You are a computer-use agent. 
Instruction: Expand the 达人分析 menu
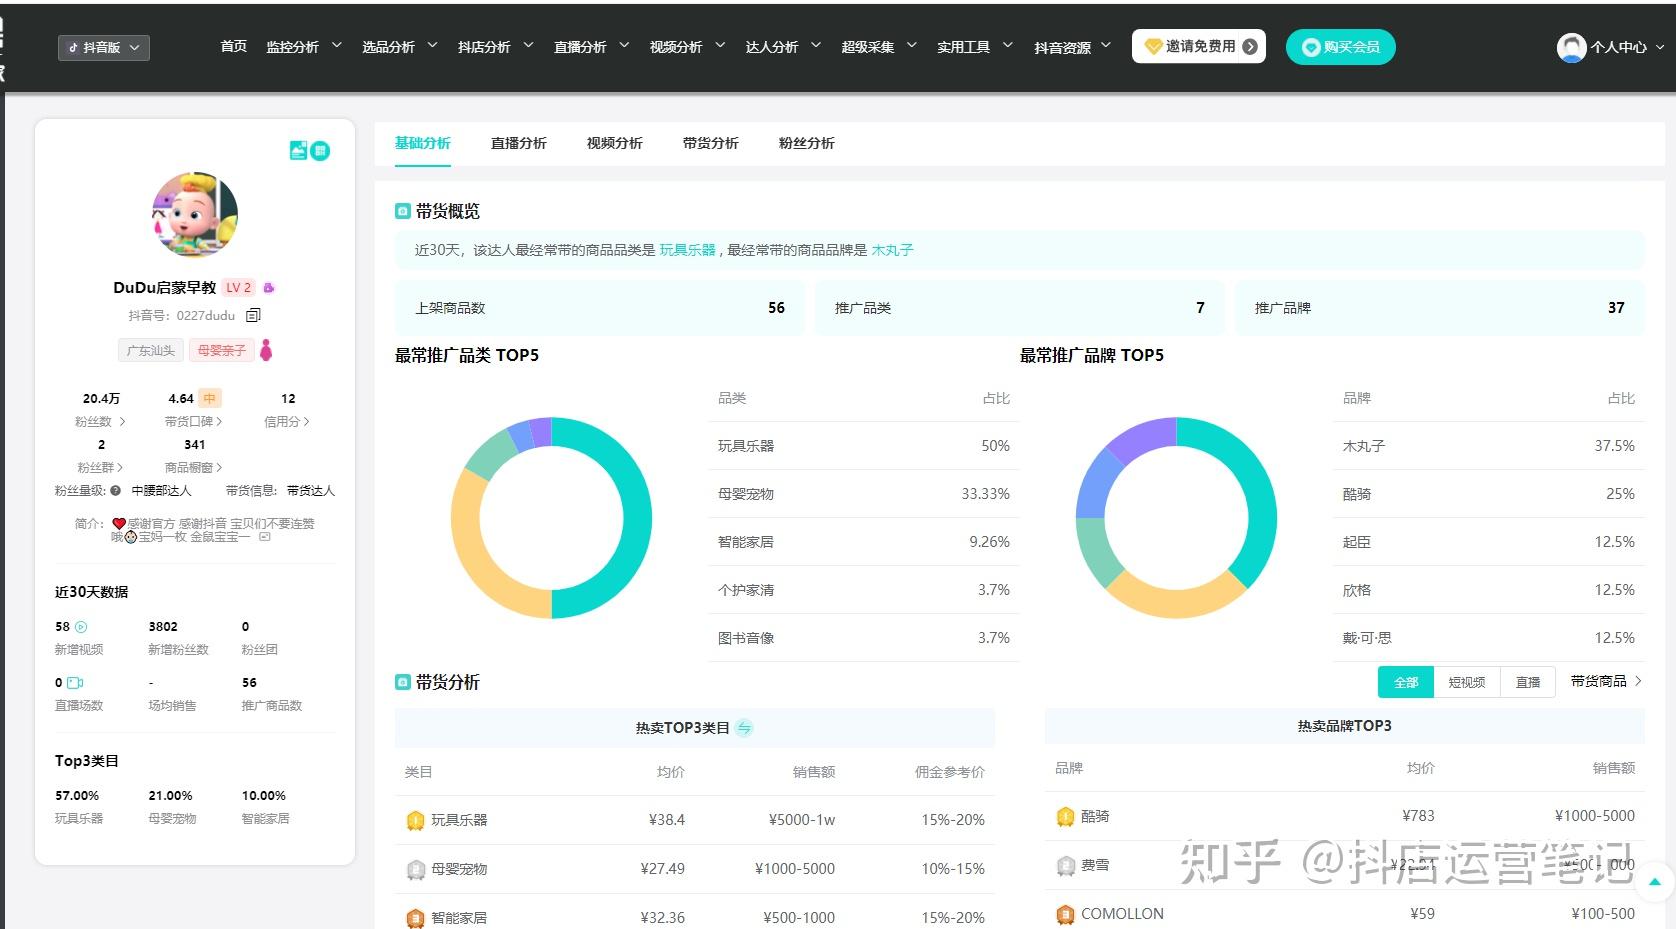pos(784,47)
